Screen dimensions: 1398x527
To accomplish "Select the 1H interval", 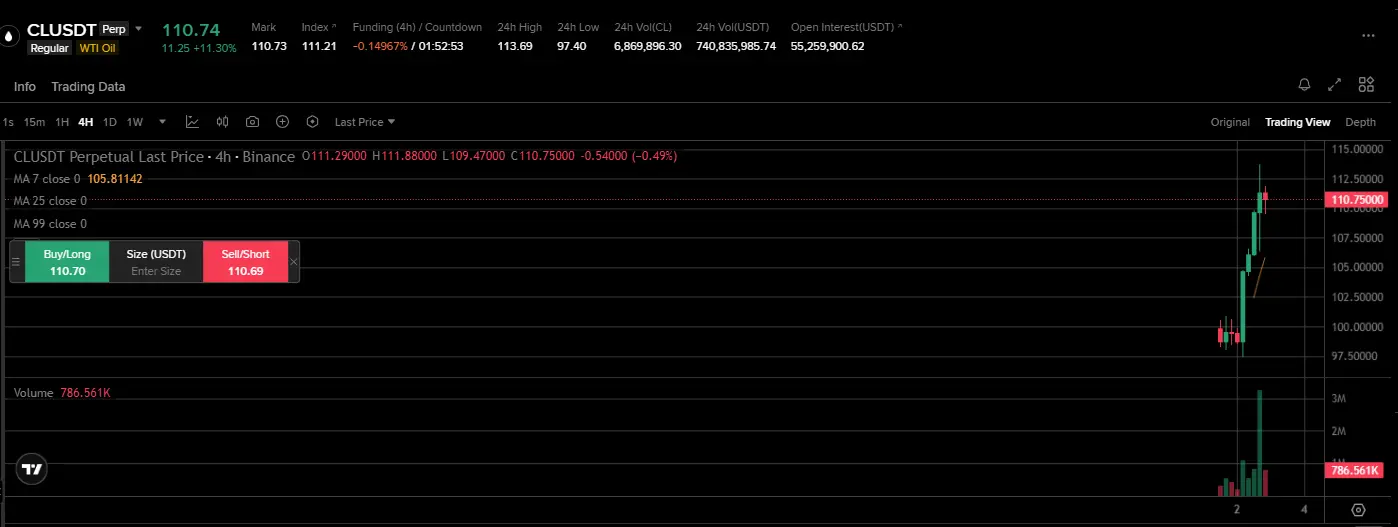I will (62, 122).
